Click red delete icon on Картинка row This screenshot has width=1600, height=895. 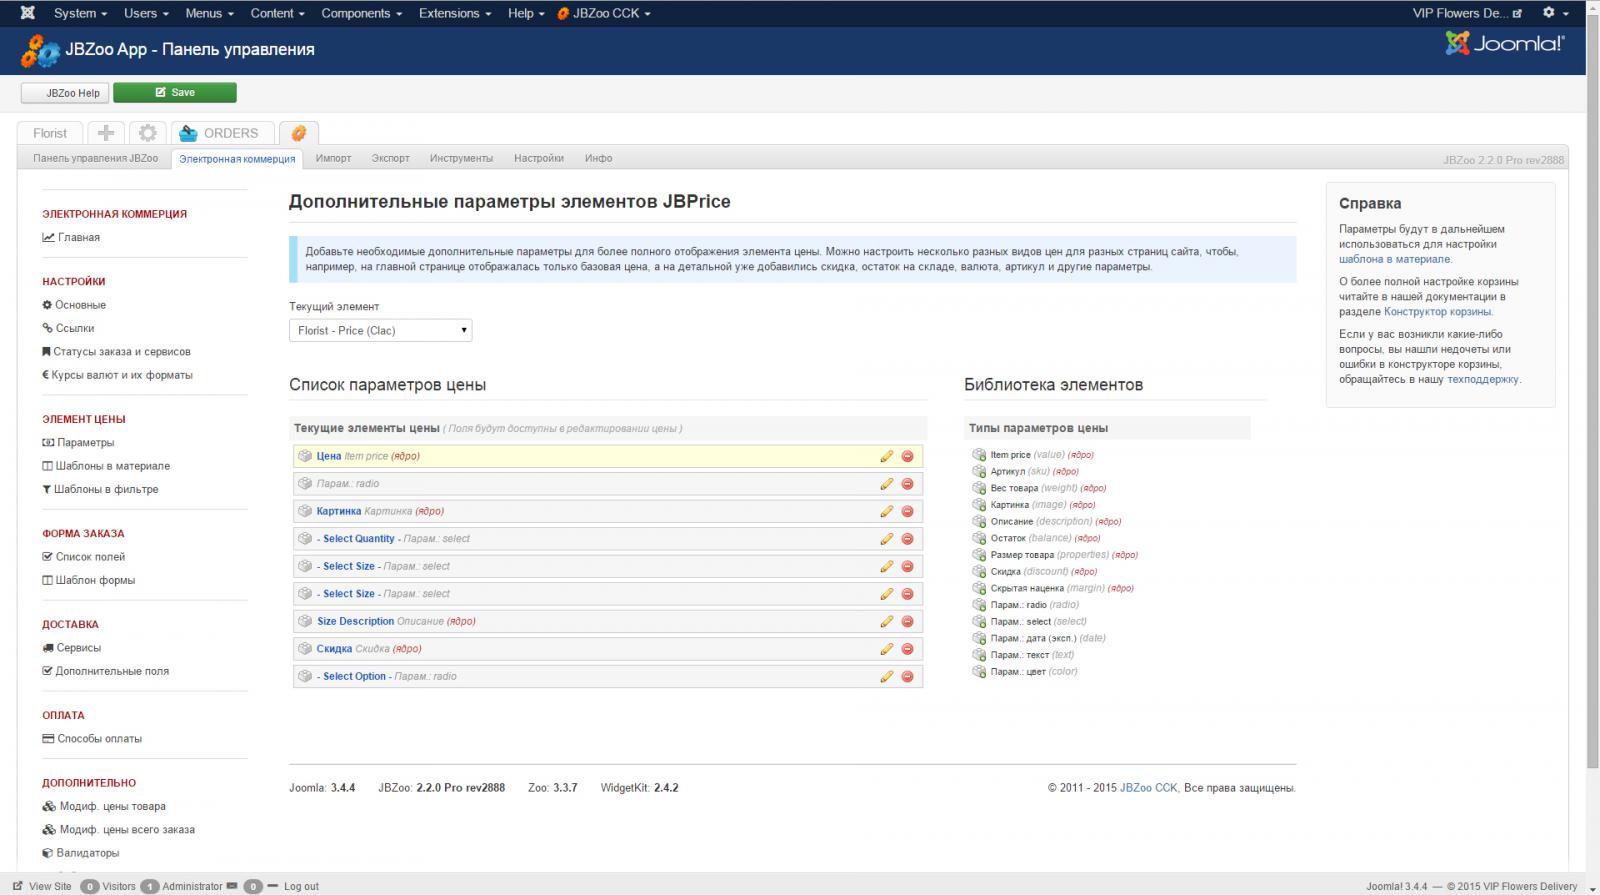pos(907,511)
